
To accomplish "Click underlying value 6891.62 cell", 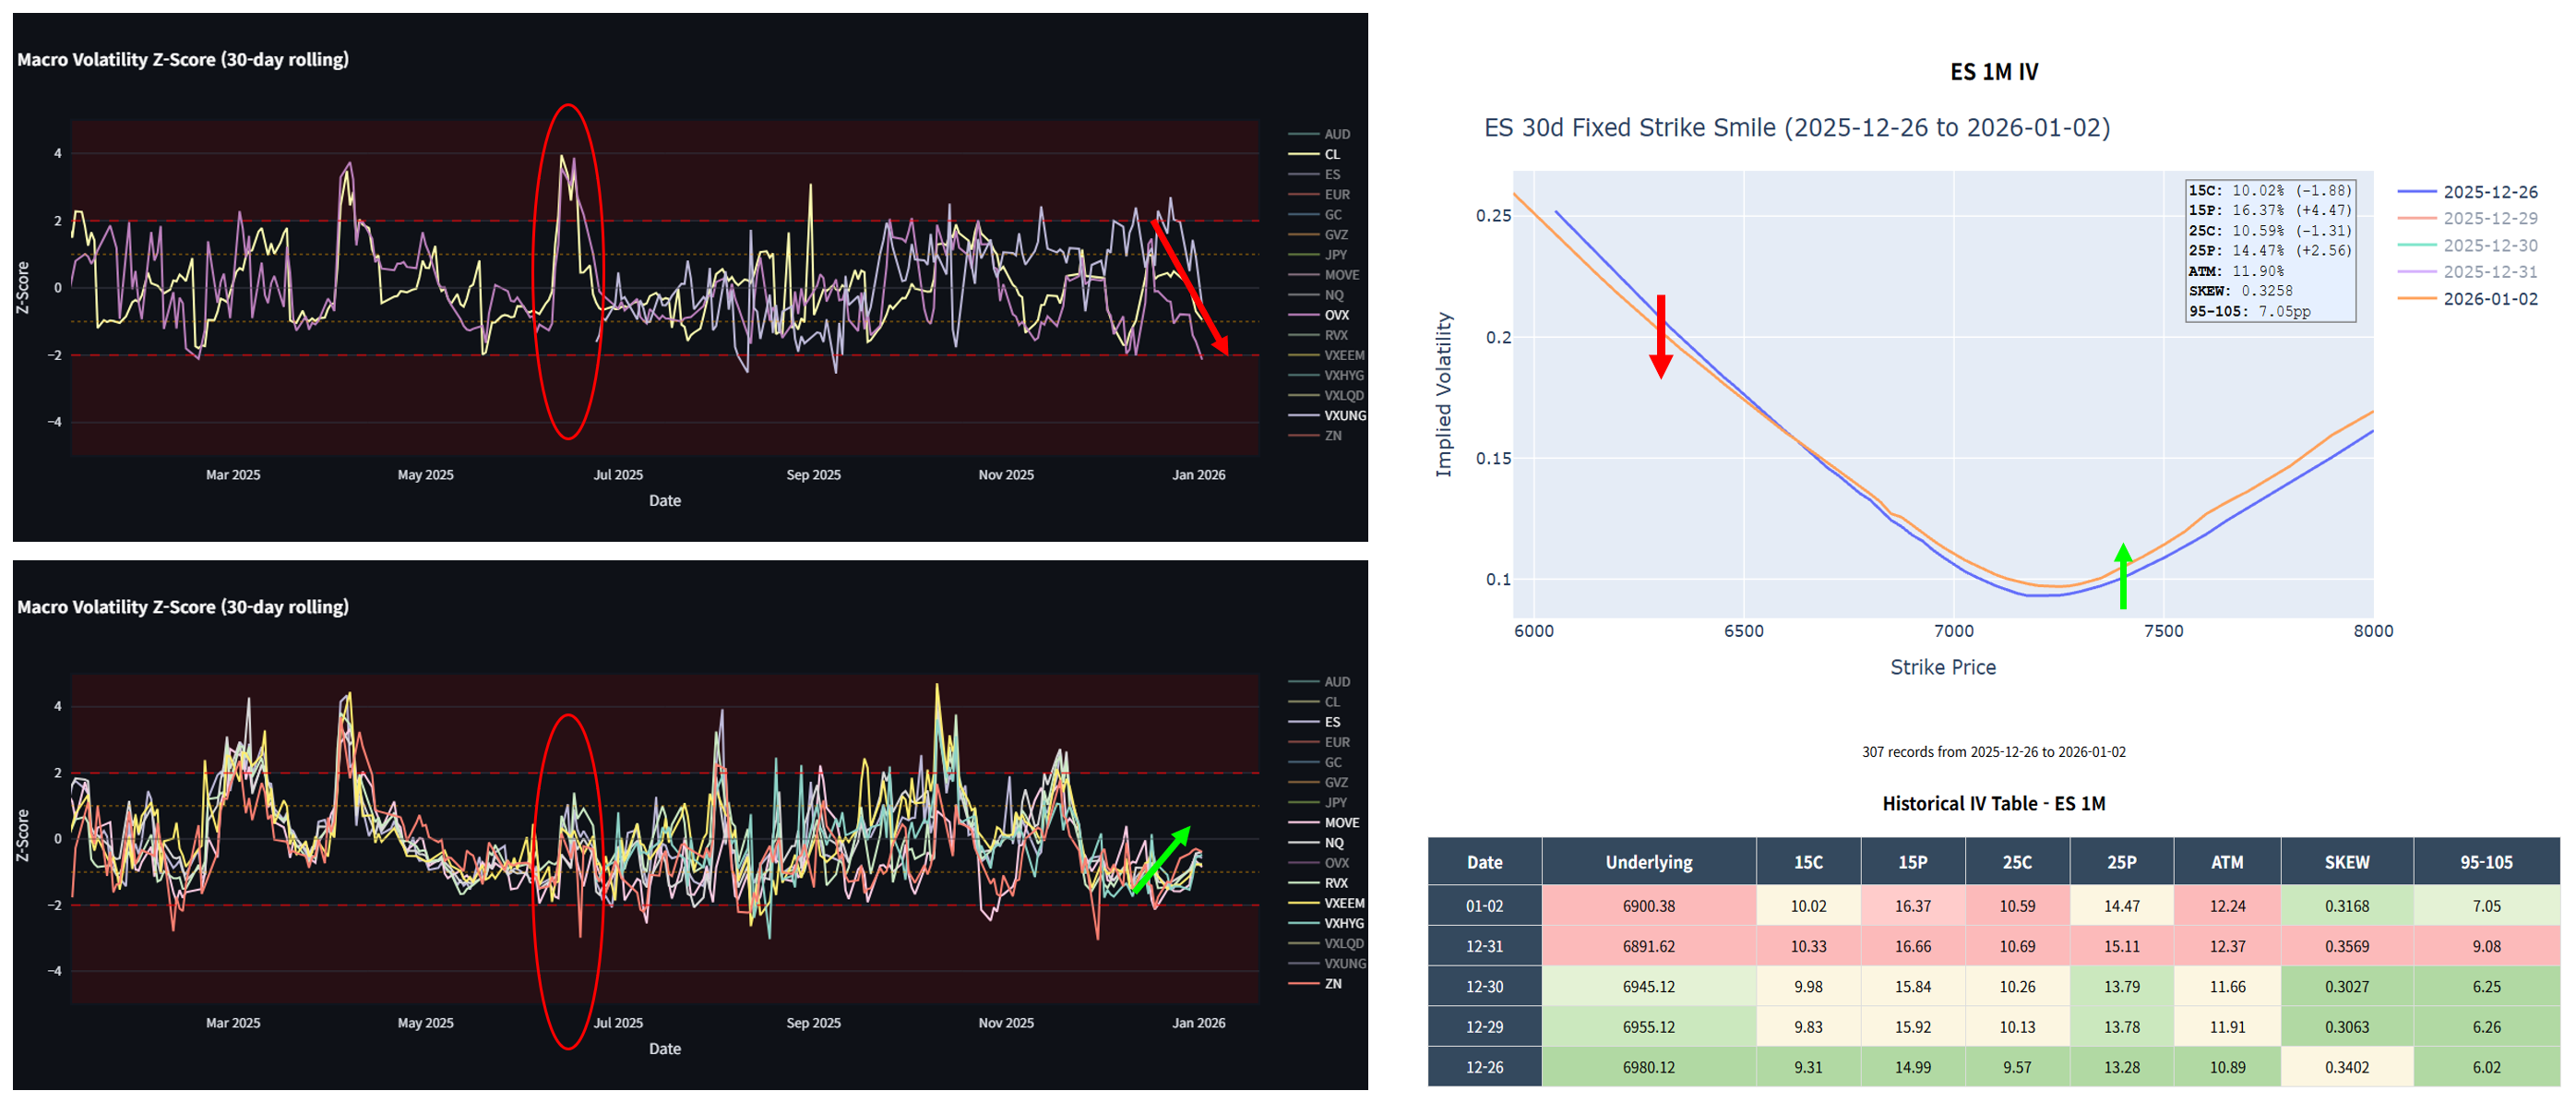I will pyautogui.click(x=1648, y=946).
